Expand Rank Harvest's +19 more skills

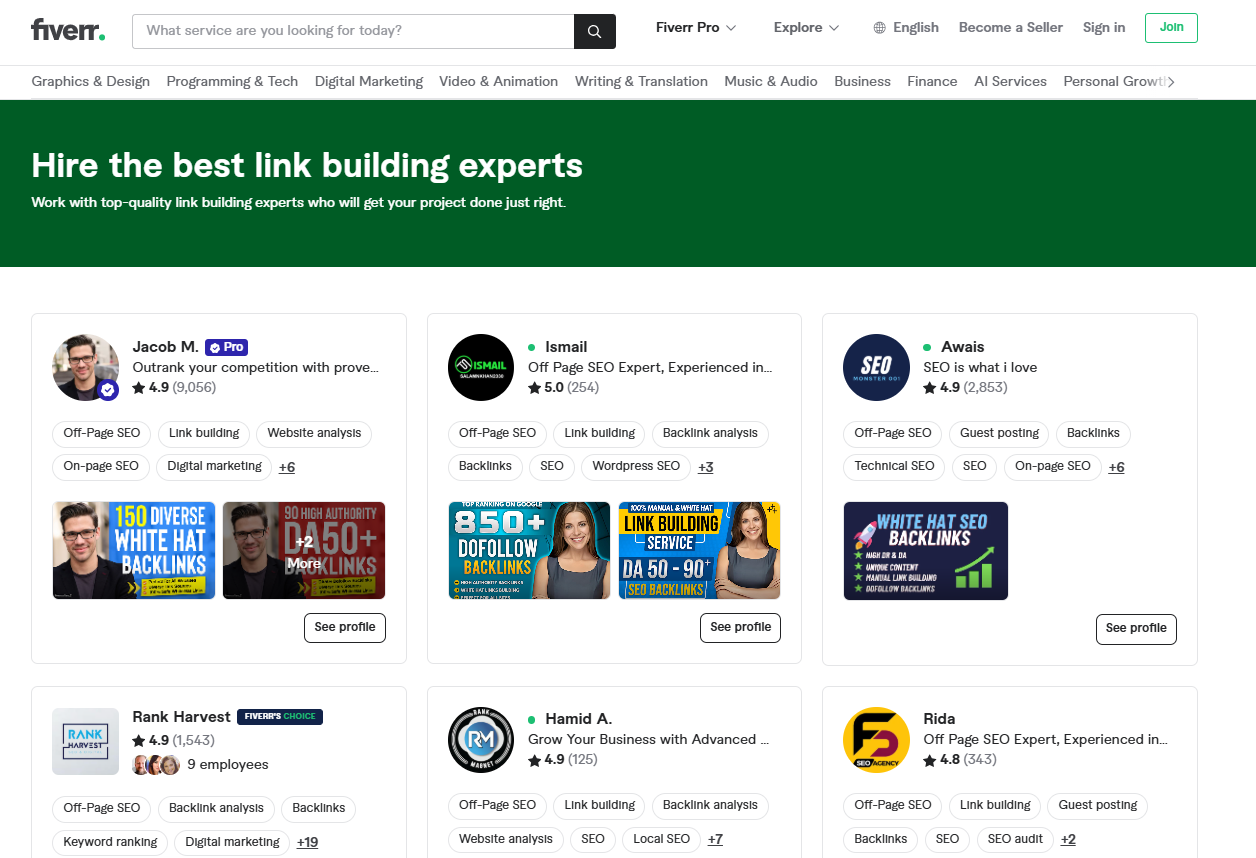coord(308,842)
